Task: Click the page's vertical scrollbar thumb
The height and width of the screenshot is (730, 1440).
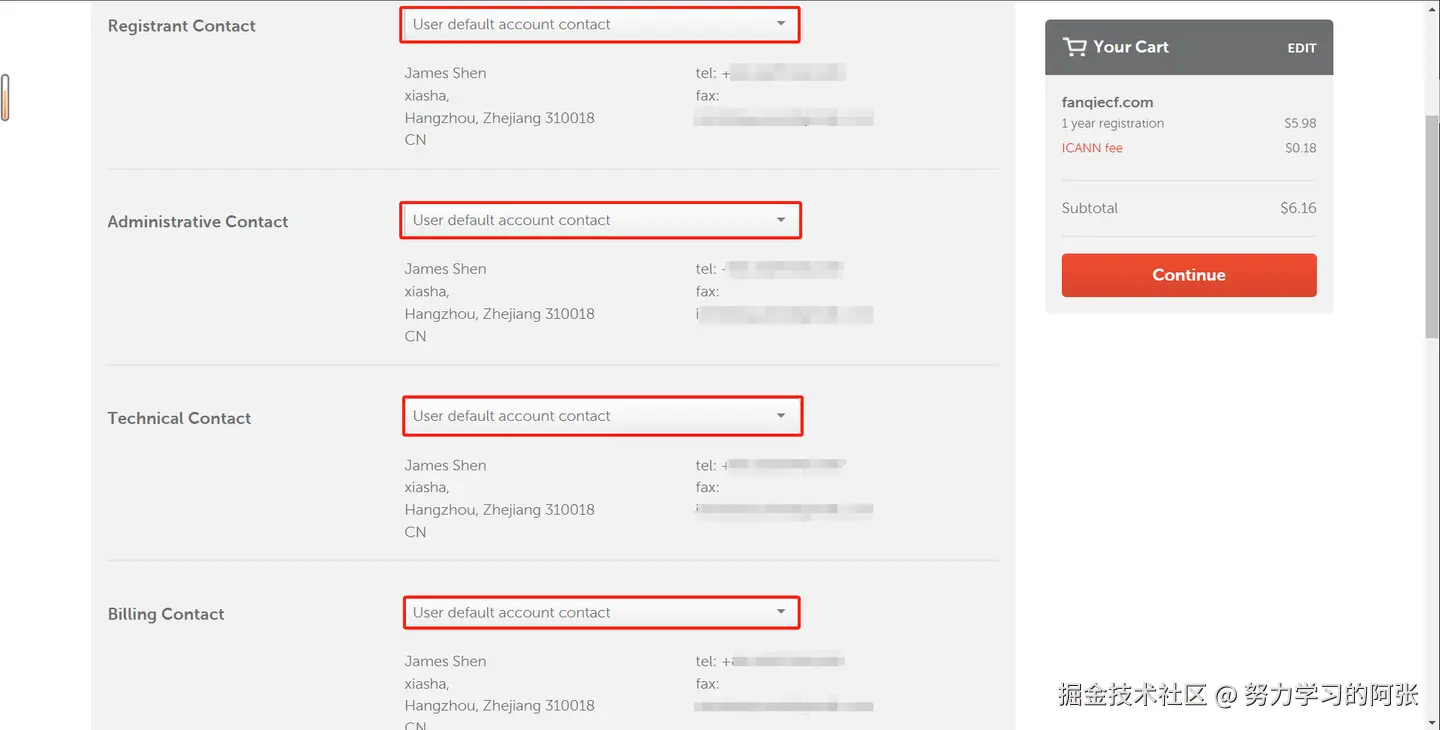Action: (x=1432, y=225)
